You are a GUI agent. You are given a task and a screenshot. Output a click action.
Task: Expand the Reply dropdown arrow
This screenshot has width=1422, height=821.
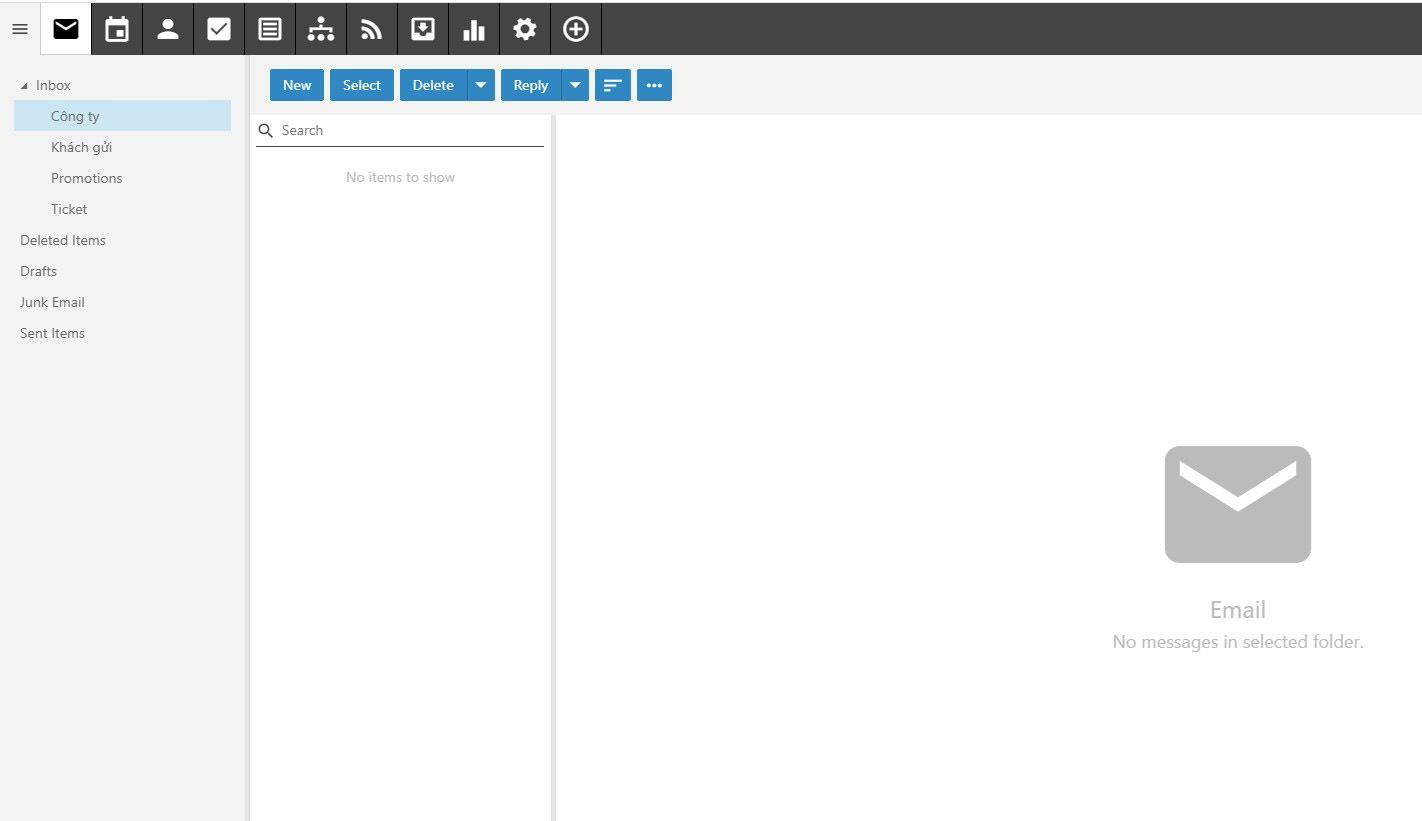[x=575, y=85]
